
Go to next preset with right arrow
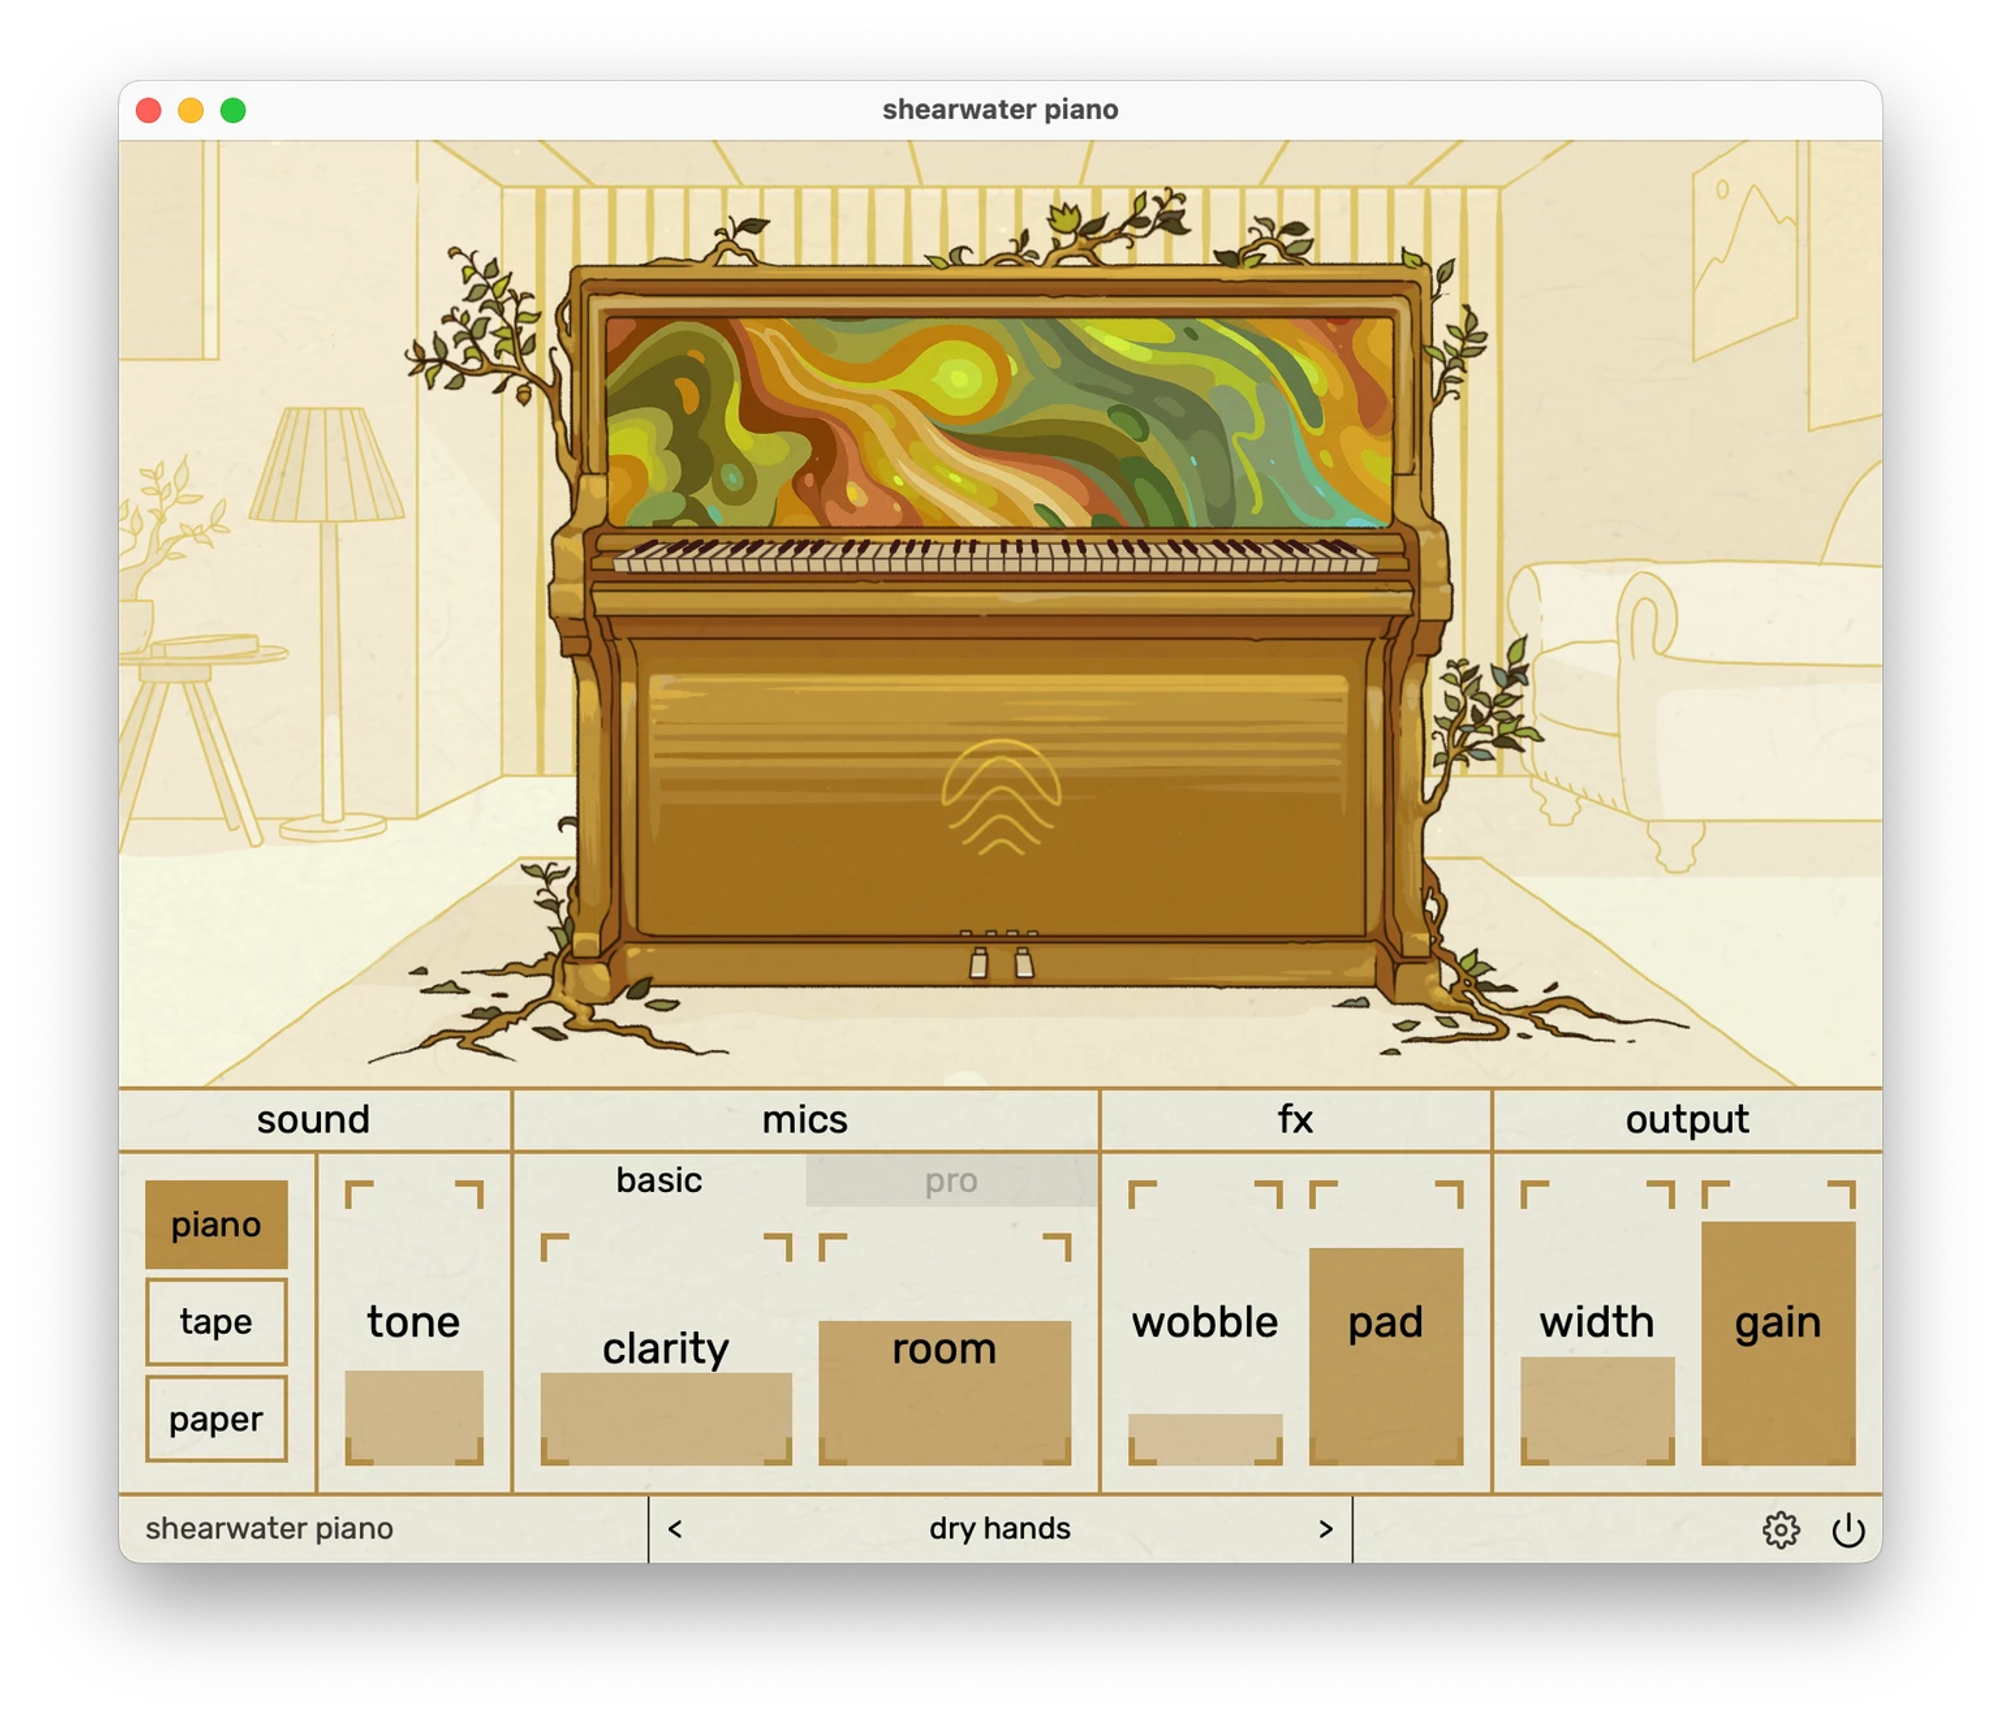pos(1325,1529)
